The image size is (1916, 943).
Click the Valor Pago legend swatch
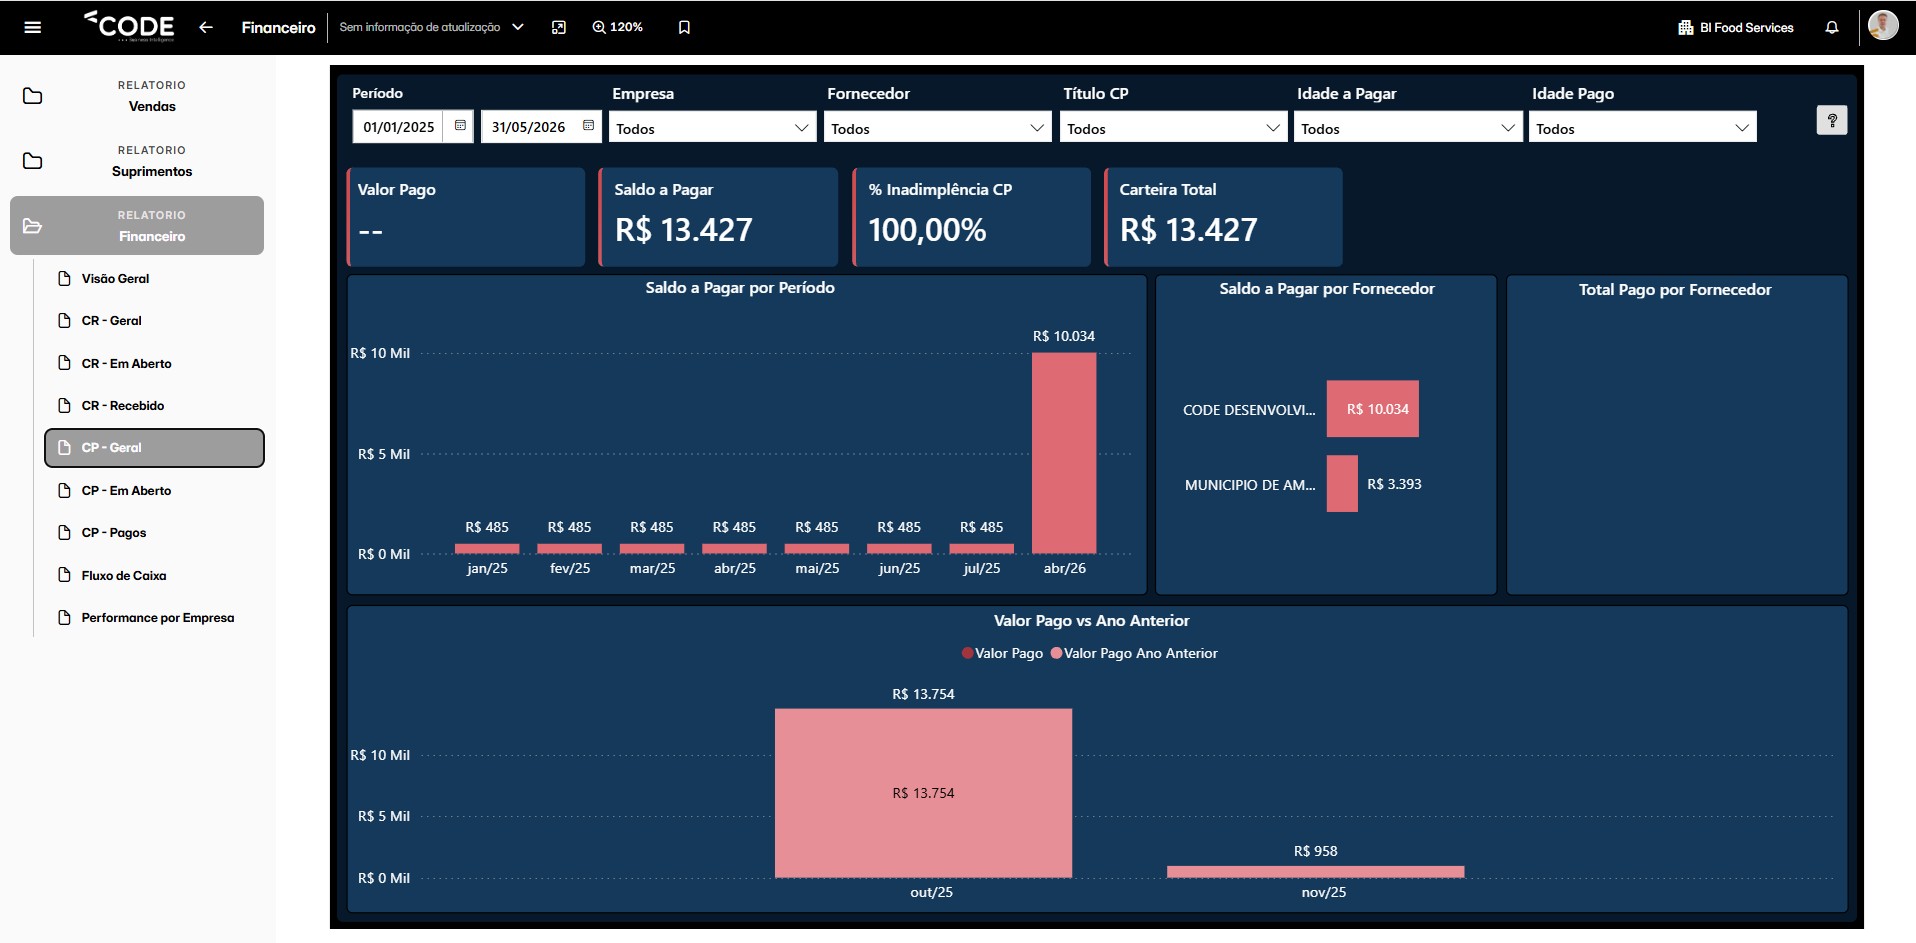pyautogui.click(x=967, y=653)
